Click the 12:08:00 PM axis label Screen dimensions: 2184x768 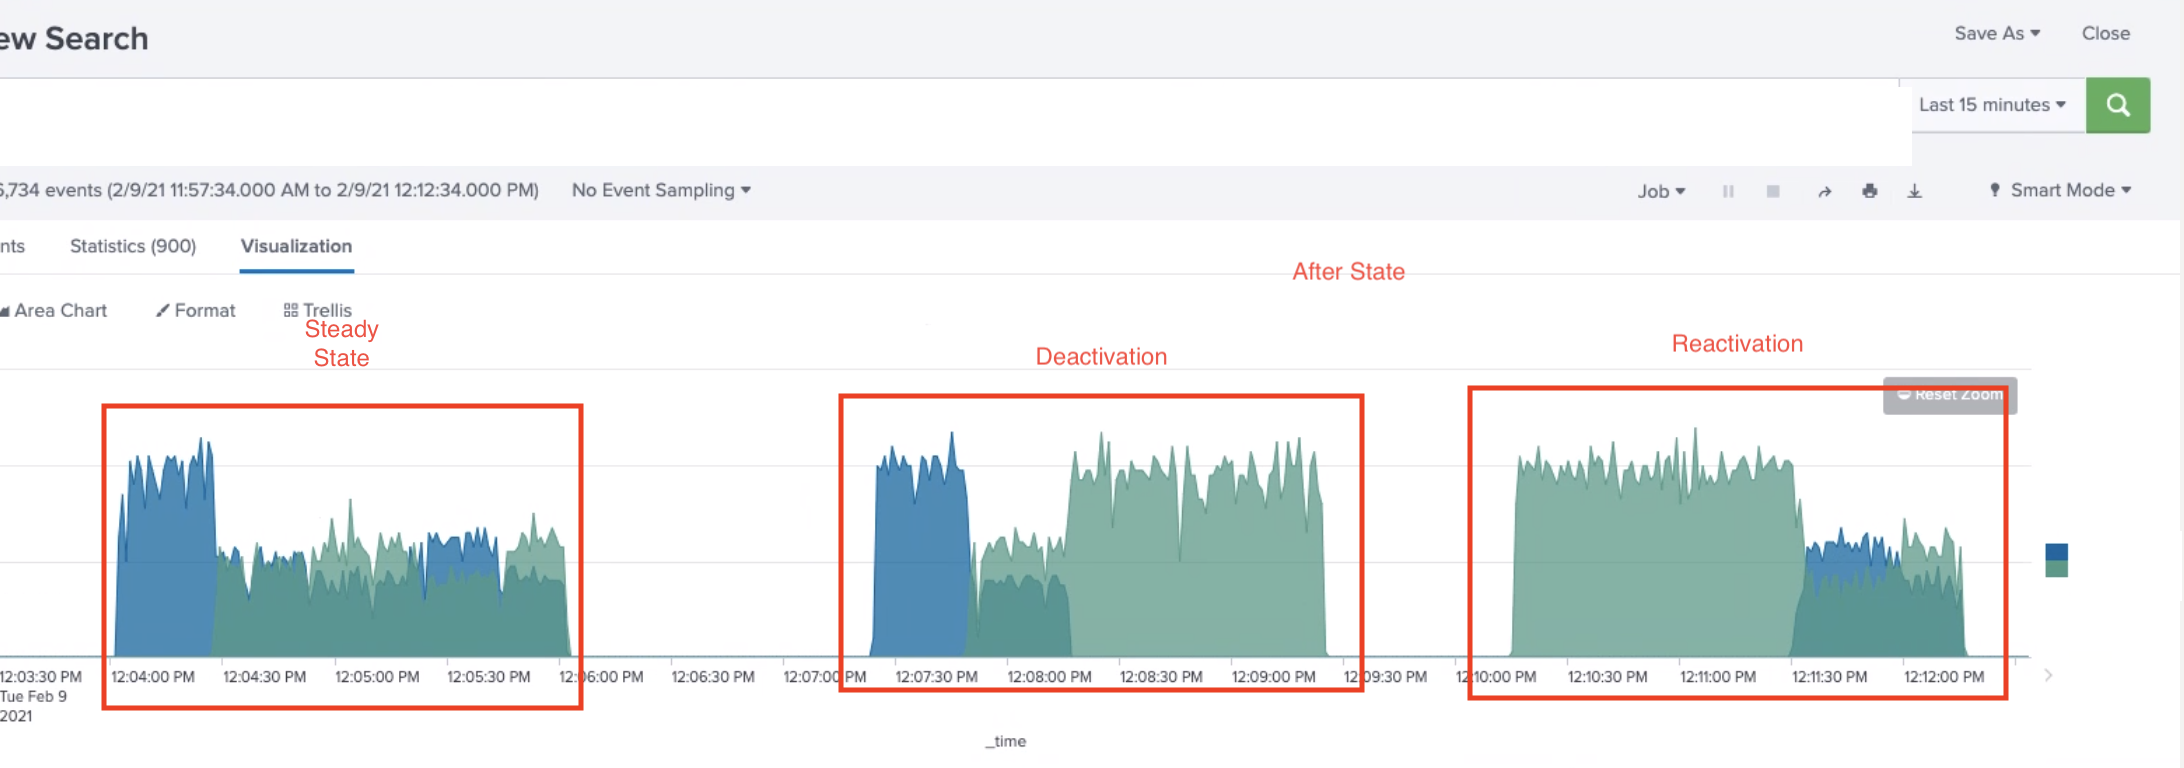[x=1049, y=677]
